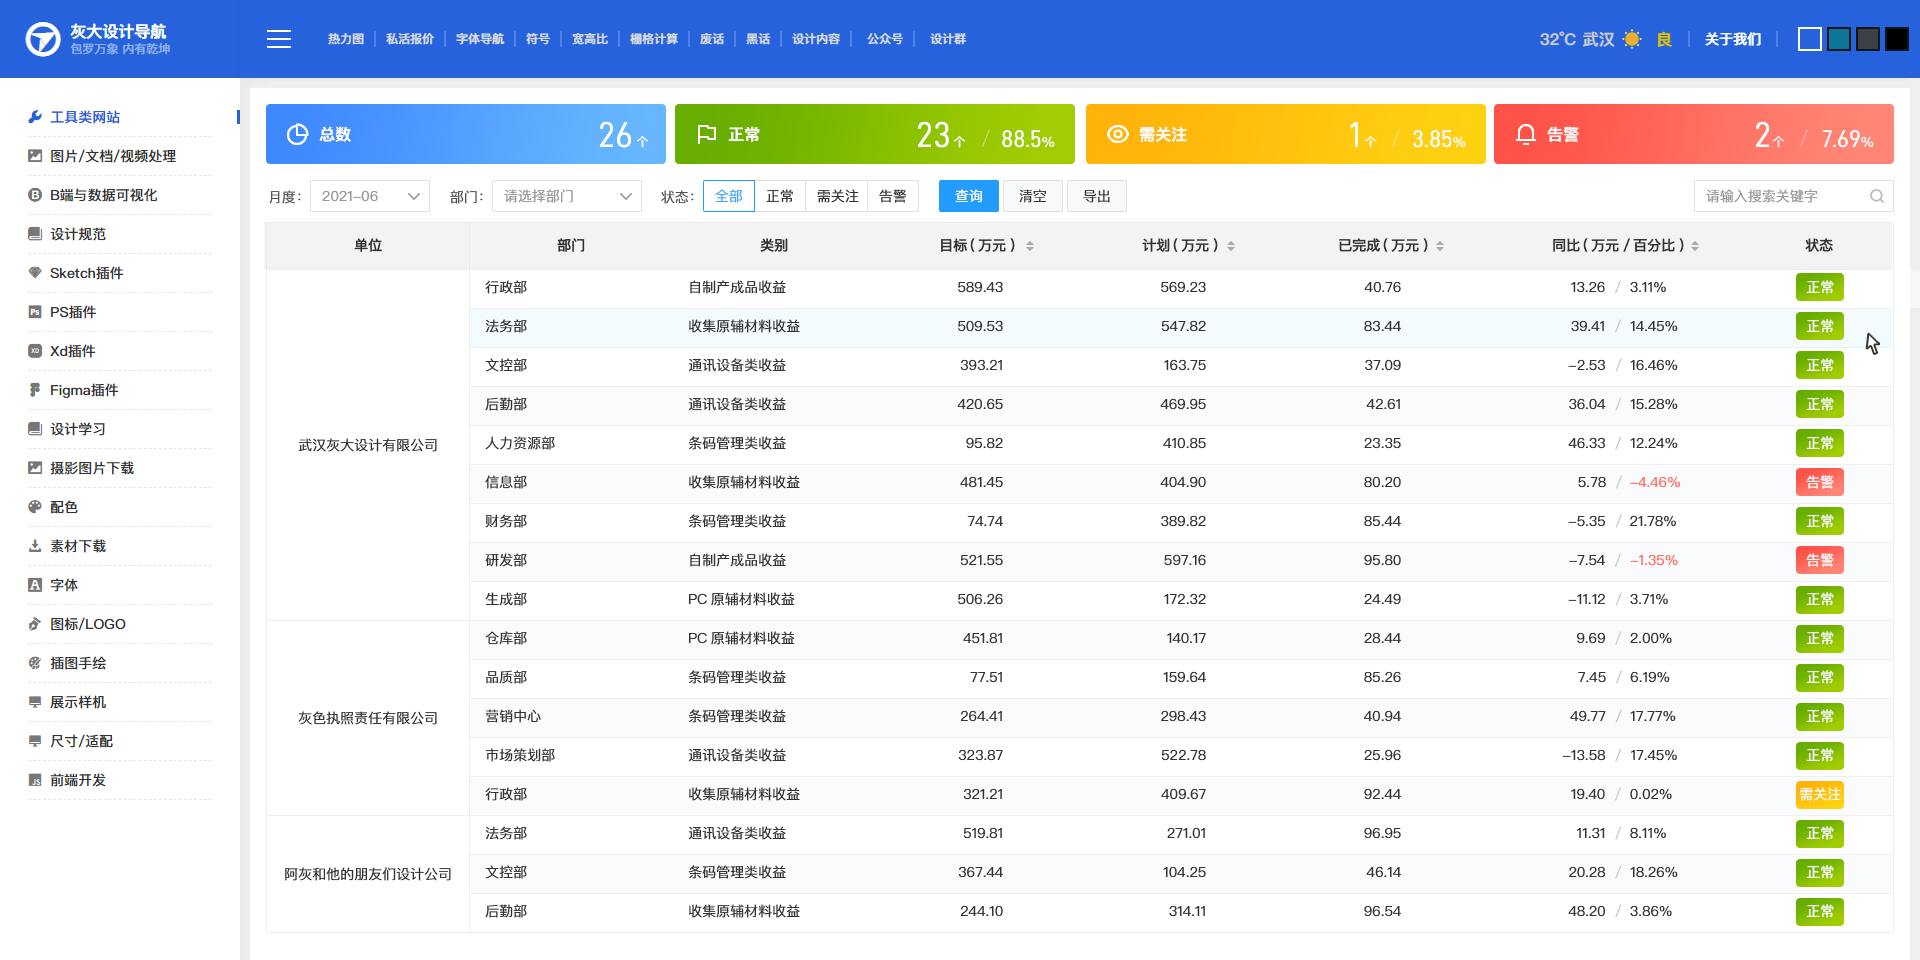Screen dimensions: 1920x960
Task: Select the 全部 status filter
Action: 729,196
